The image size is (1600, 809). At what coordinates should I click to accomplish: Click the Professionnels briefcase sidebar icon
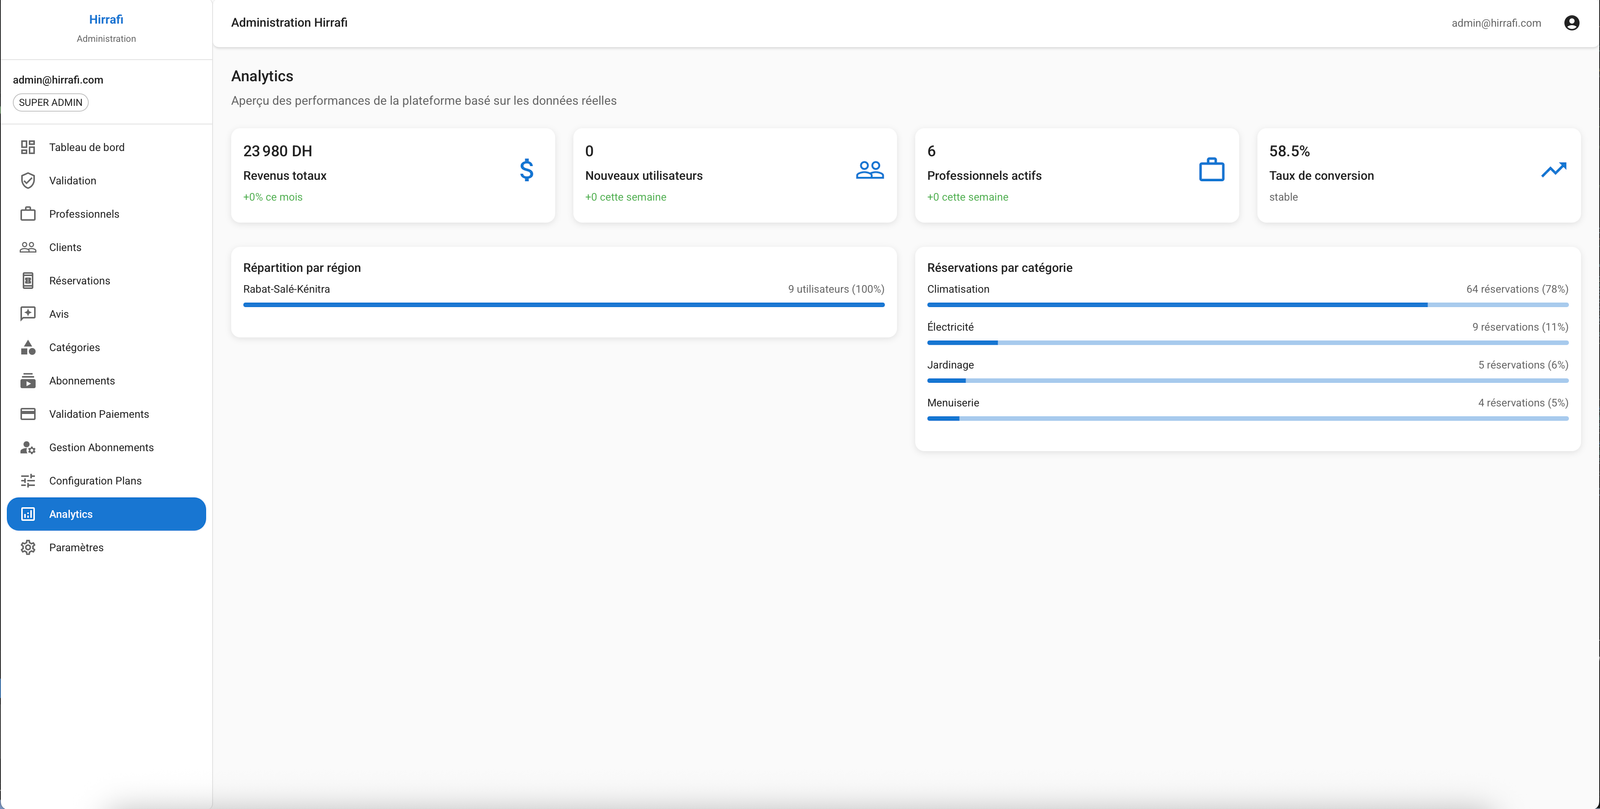[28, 214]
